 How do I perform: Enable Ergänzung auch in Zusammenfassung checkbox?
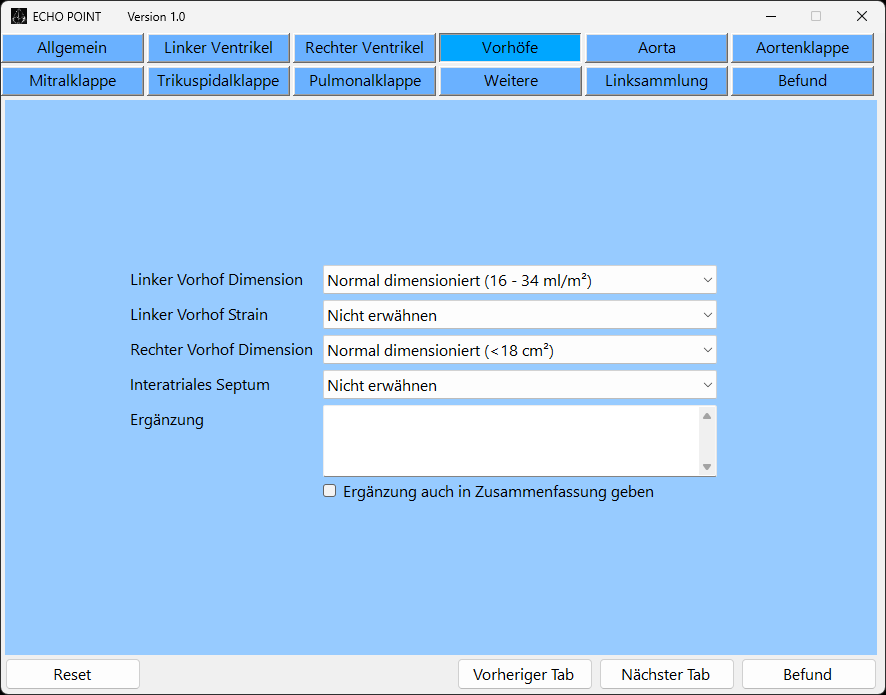(x=330, y=491)
